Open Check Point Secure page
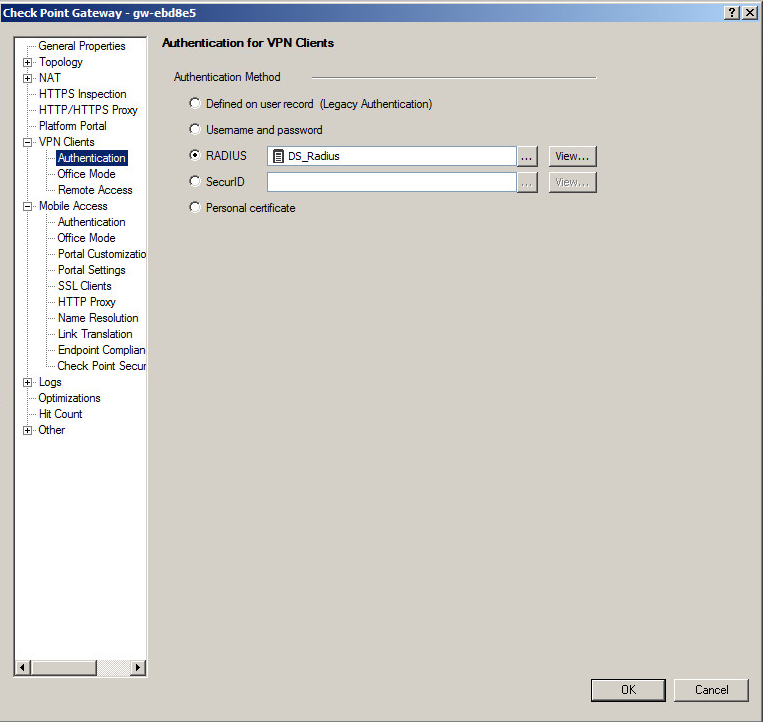 pyautogui.click(x=101, y=366)
